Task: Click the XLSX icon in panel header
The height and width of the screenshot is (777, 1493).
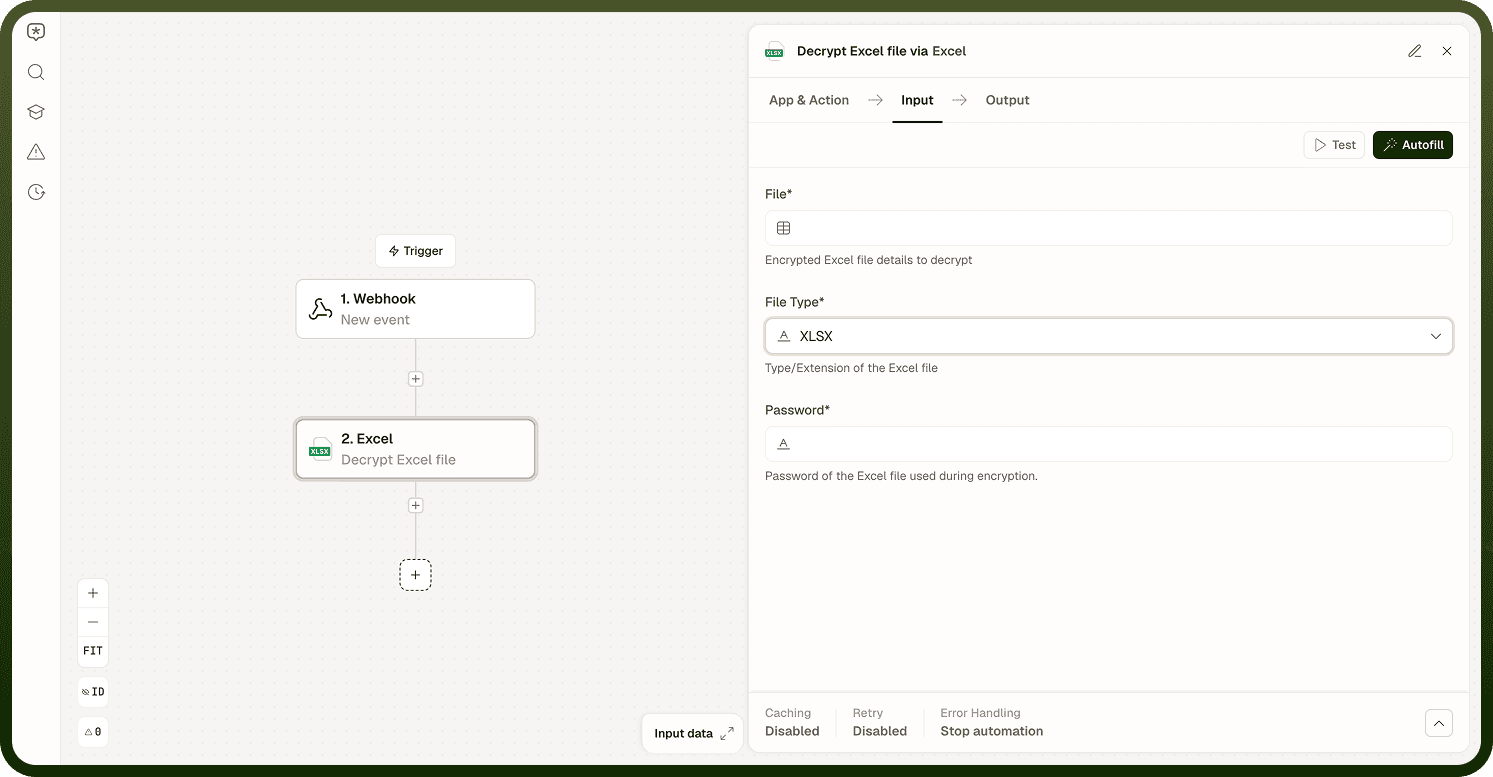Action: [775, 51]
